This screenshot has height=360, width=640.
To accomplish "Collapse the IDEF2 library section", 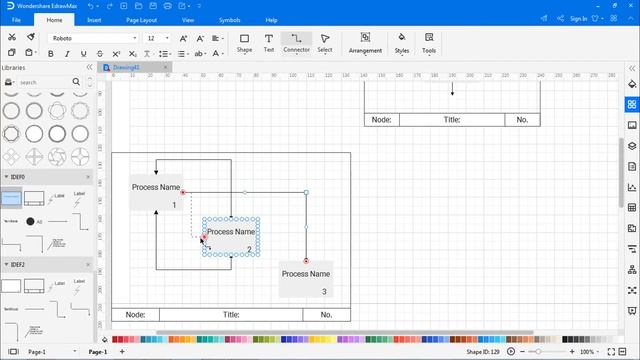I will (x=7, y=264).
